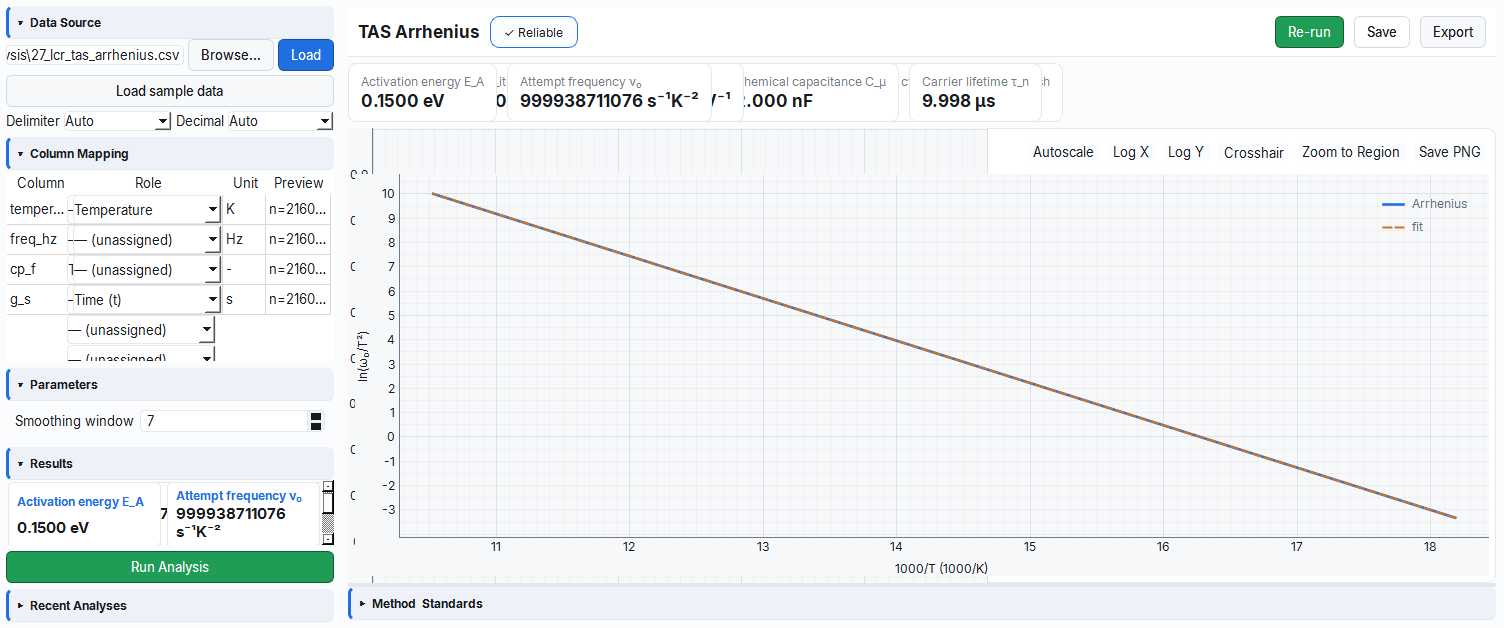
Task: Click the Activation energy 0.1500 eV header card
Action: (423, 93)
